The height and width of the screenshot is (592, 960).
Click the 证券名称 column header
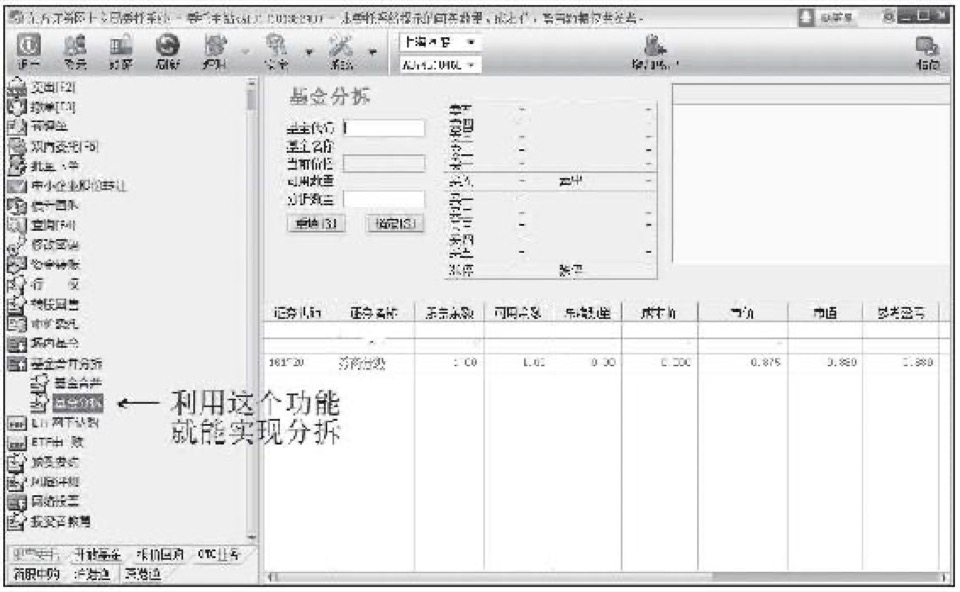[x=373, y=313]
